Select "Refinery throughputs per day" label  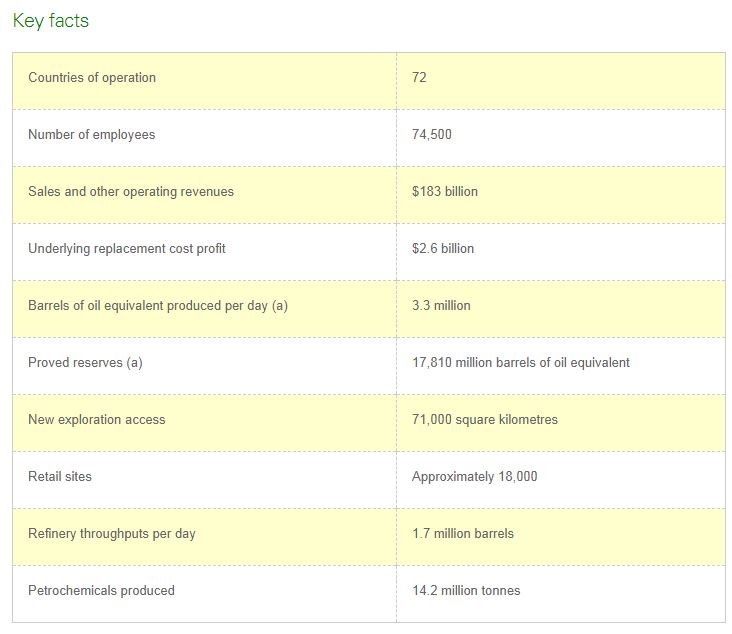112,534
